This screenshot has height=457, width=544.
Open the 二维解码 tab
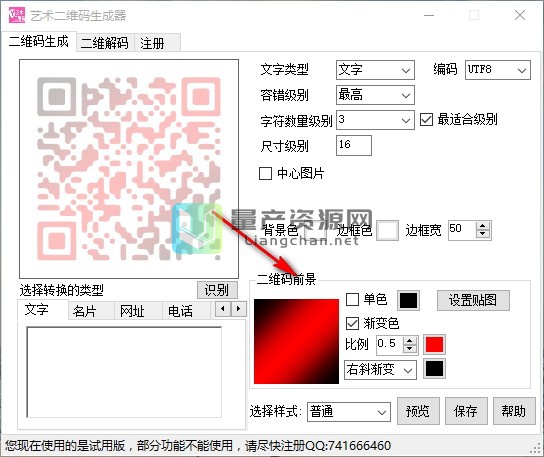click(105, 43)
